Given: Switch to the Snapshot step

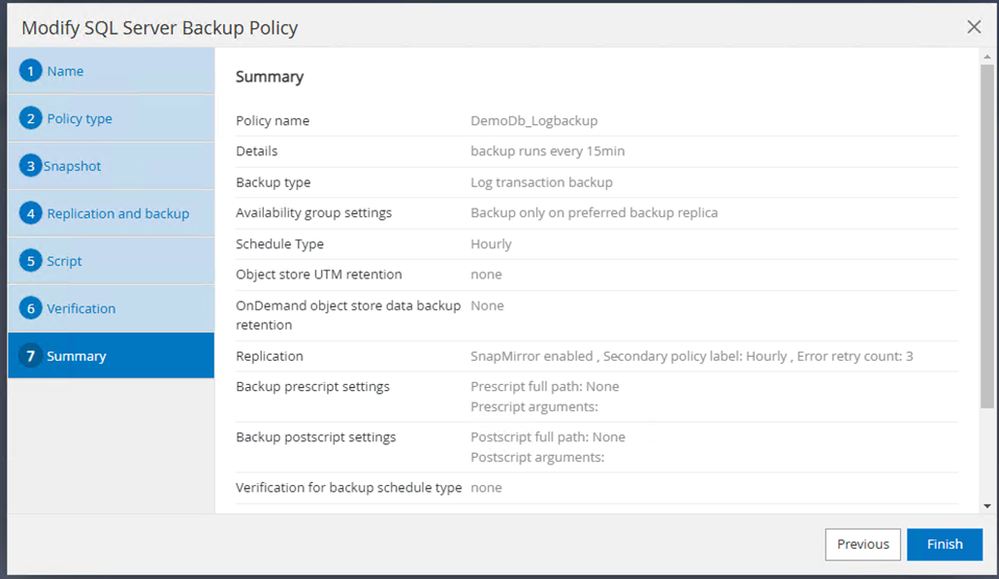Looking at the screenshot, I should (73, 166).
